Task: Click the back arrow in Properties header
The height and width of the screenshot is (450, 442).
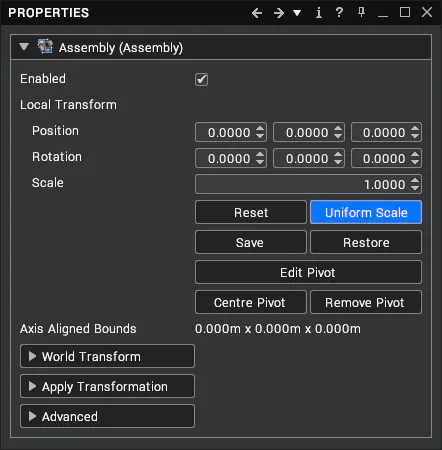Action: point(257,13)
